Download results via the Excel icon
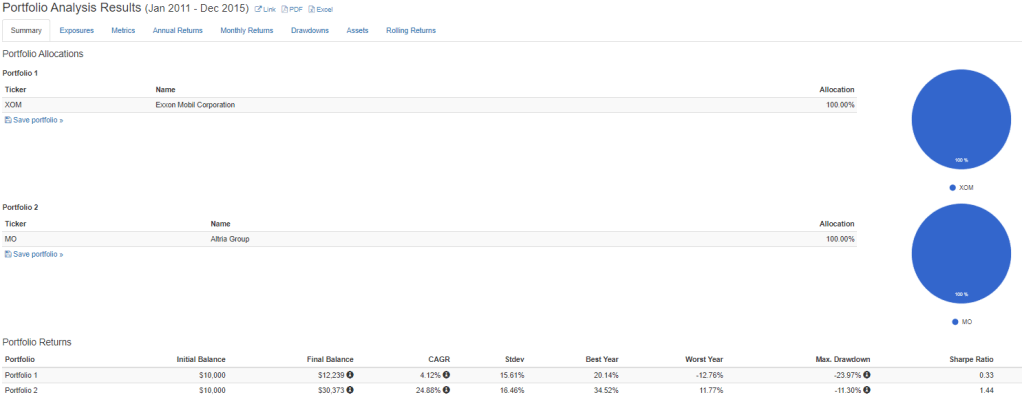 click(311, 9)
